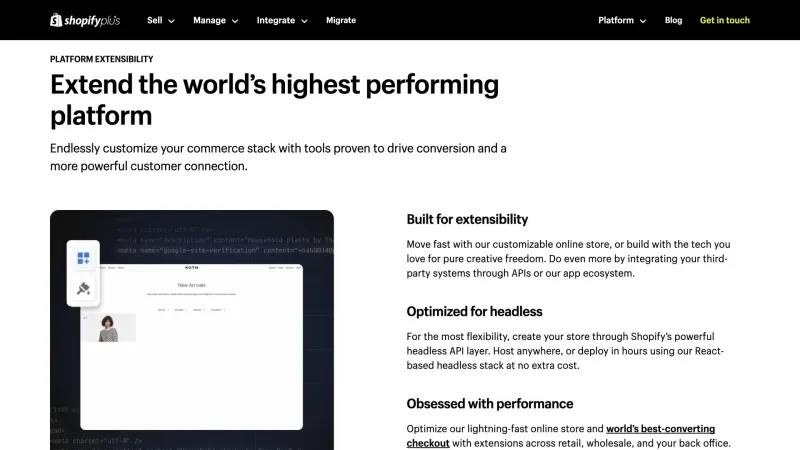Go to the Migrate page
This screenshot has width=800, height=450.
(x=341, y=20)
